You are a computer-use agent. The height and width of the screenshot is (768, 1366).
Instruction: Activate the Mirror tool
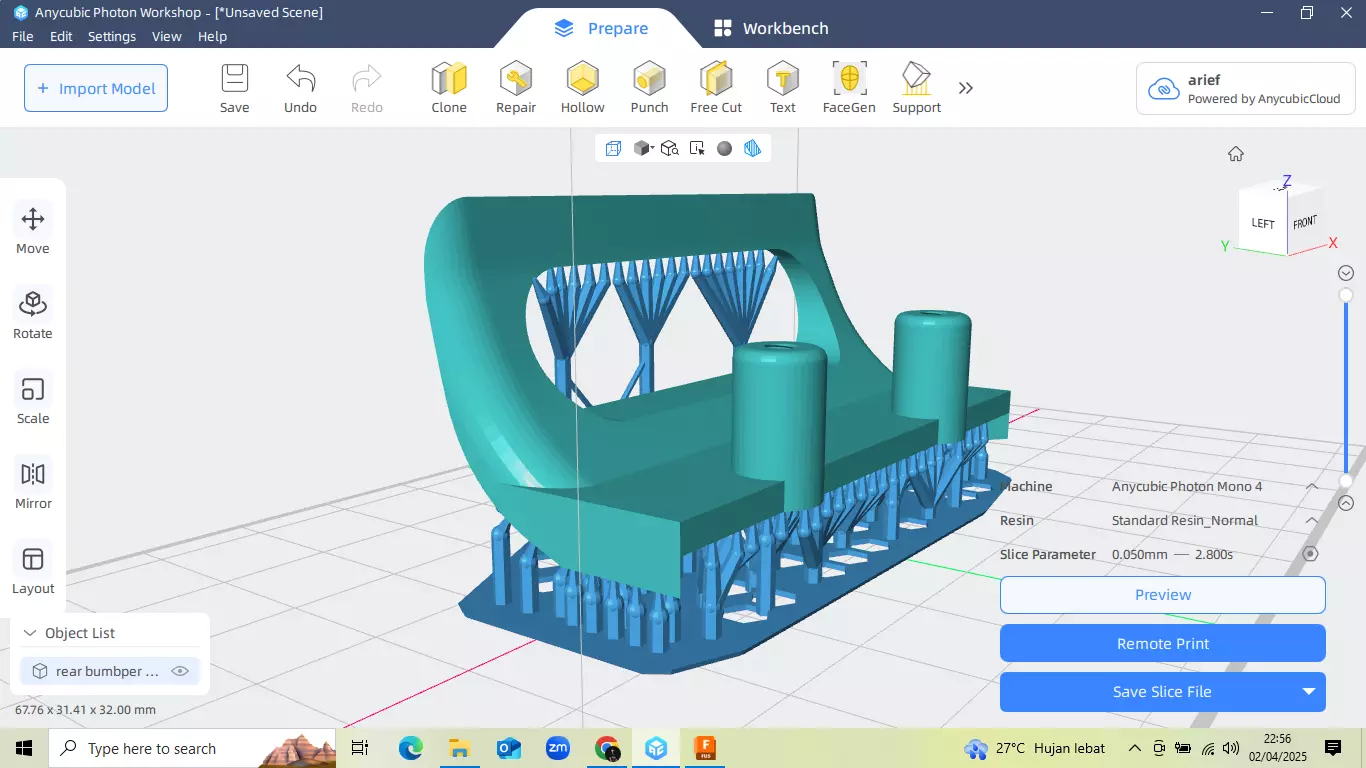[x=33, y=484]
